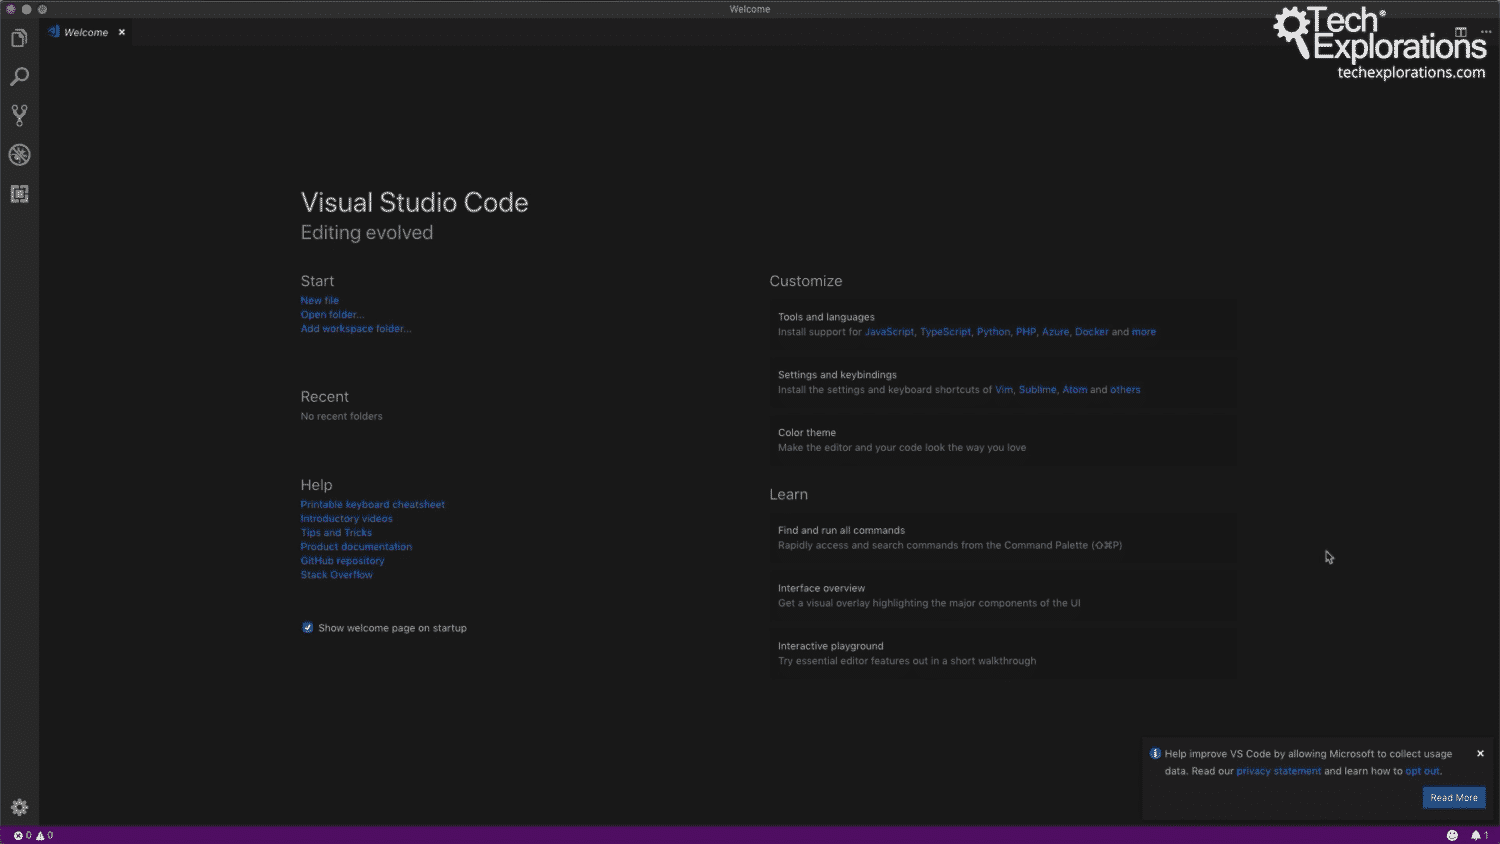The width and height of the screenshot is (1500, 844).
Task: Open Interactive playground
Action: [1003, 653]
